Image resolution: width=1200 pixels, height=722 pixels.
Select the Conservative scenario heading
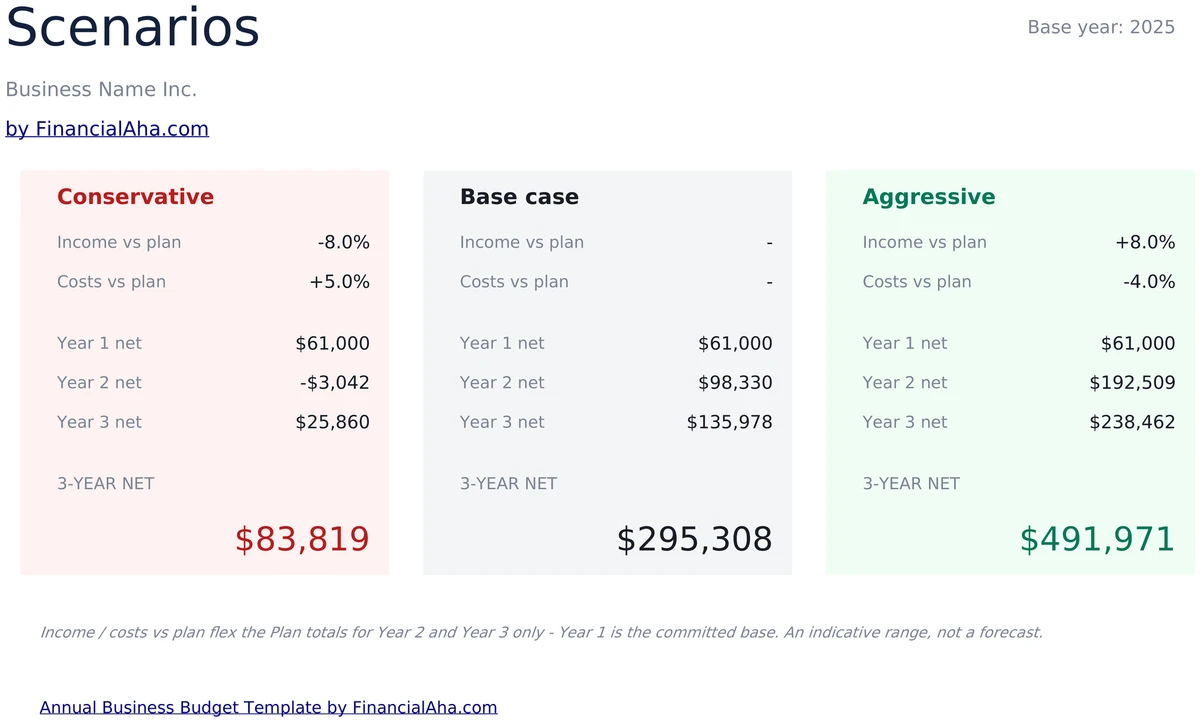(135, 197)
